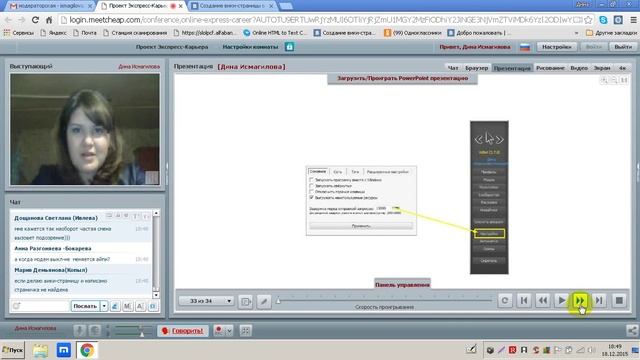Click the share icon at bottom right

(632, 331)
